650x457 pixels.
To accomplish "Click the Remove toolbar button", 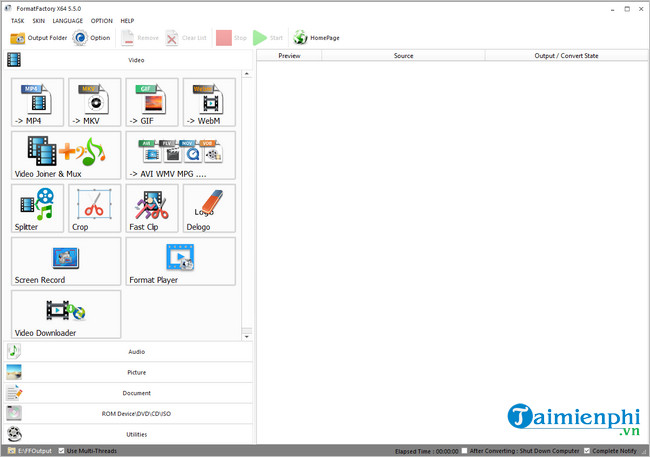I will 140,38.
